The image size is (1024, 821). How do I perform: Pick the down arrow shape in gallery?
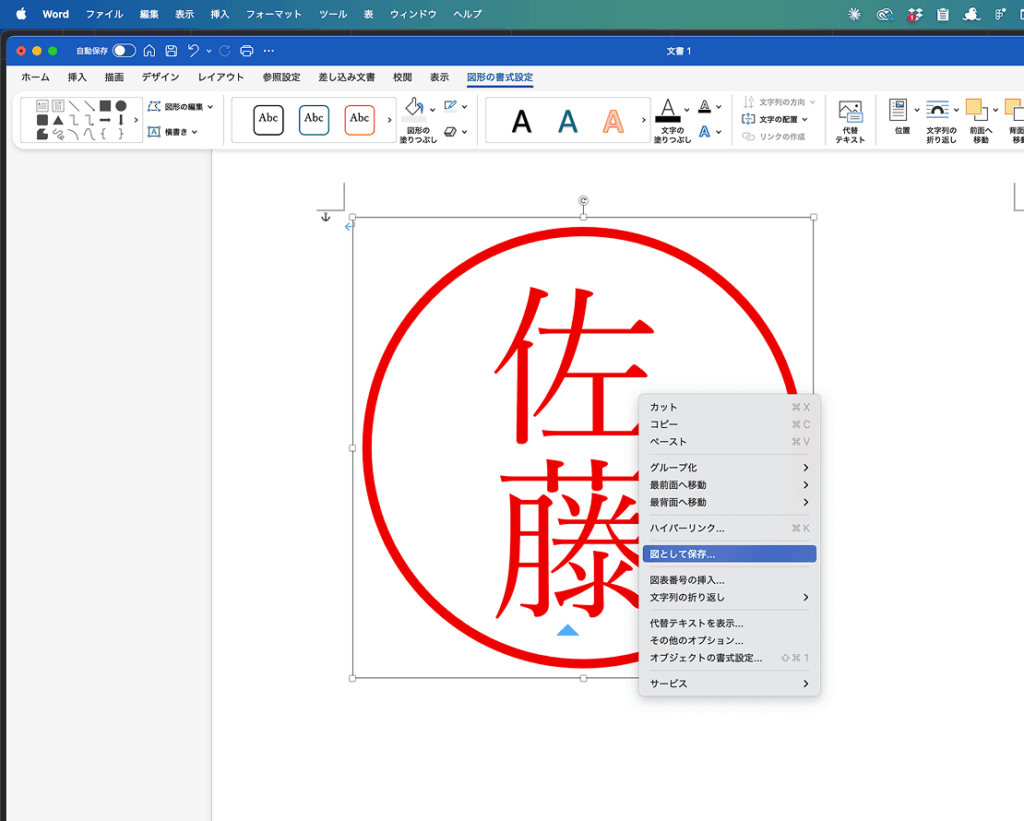coord(121,120)
